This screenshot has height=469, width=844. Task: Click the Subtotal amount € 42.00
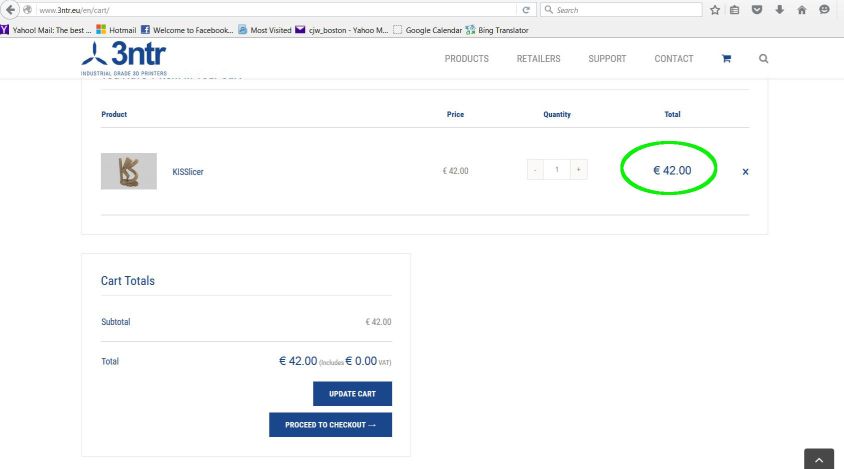(x=378, y=322)
